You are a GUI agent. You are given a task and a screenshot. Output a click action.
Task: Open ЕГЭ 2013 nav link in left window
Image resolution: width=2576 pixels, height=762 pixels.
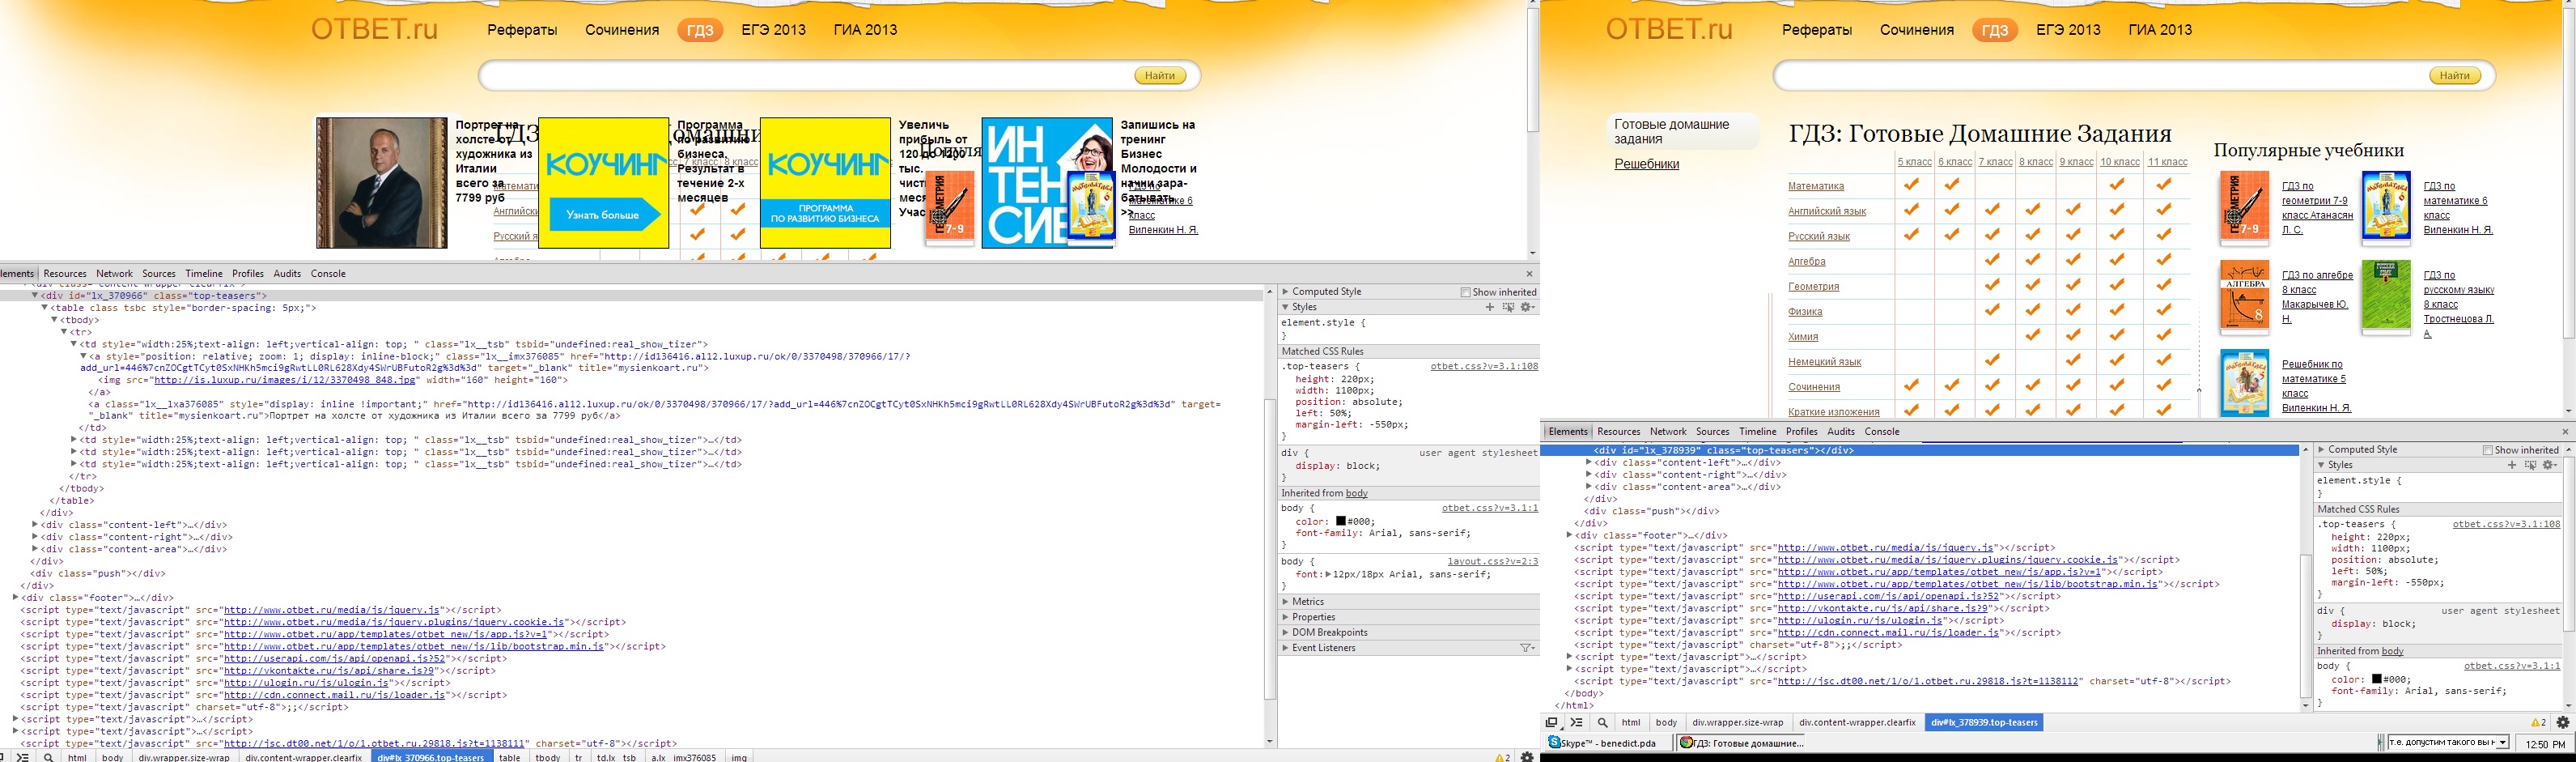pyautogui.click(x=773, y=30)
